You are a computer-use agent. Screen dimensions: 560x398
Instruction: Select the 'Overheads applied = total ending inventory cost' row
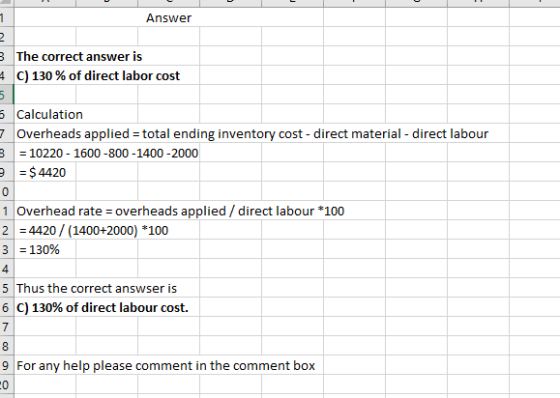(x=252, y=134)
